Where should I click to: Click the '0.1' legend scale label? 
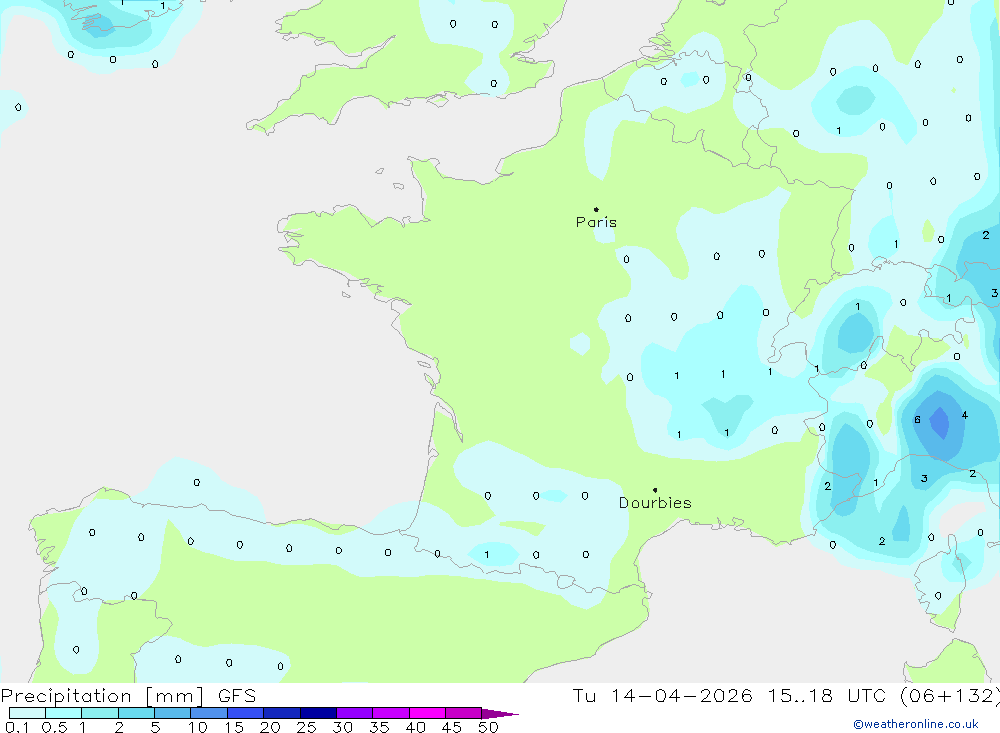click(17, 727)
